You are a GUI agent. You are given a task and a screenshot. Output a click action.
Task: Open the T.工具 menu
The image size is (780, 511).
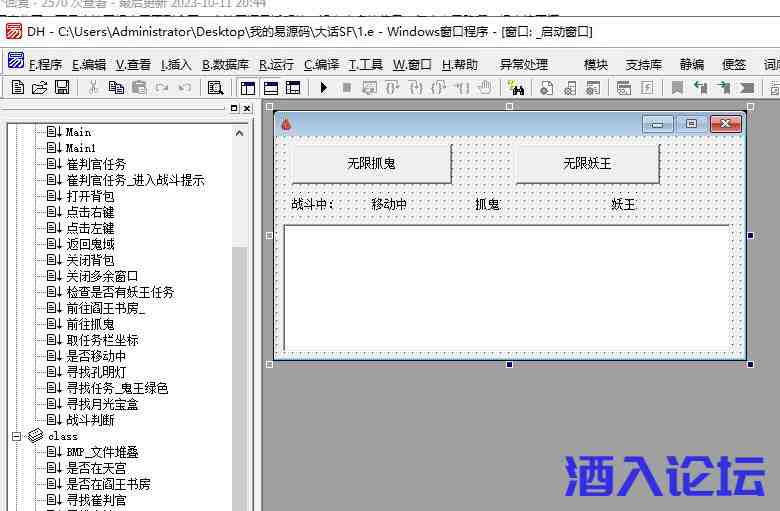click(x=365, y=64)
